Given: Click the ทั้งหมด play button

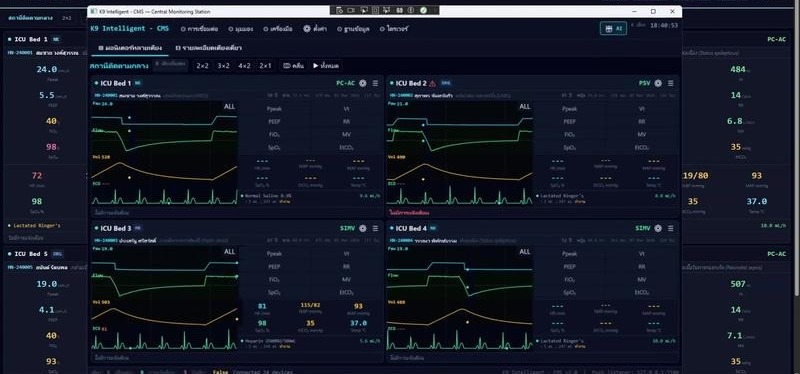Looking at the screenshot, I should pos(326,66).
